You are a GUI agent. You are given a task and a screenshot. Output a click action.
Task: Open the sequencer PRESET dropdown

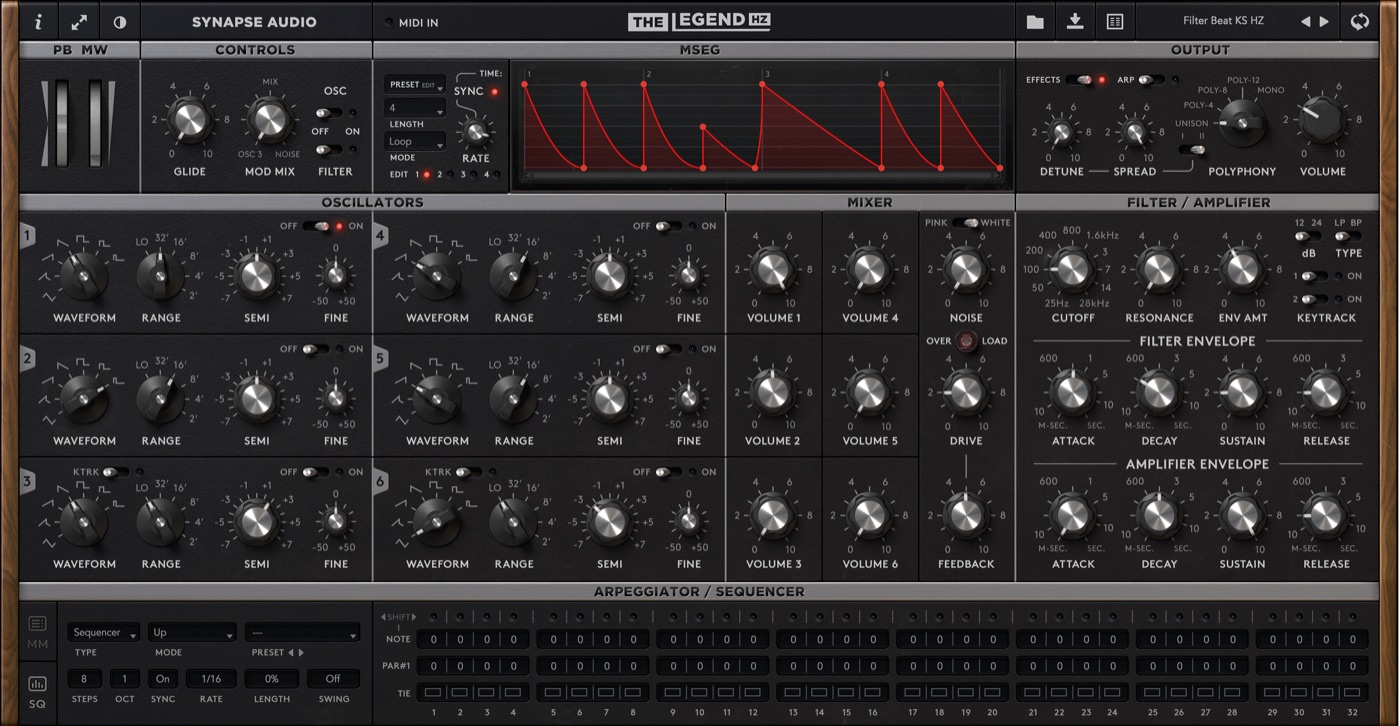[302, 633]
